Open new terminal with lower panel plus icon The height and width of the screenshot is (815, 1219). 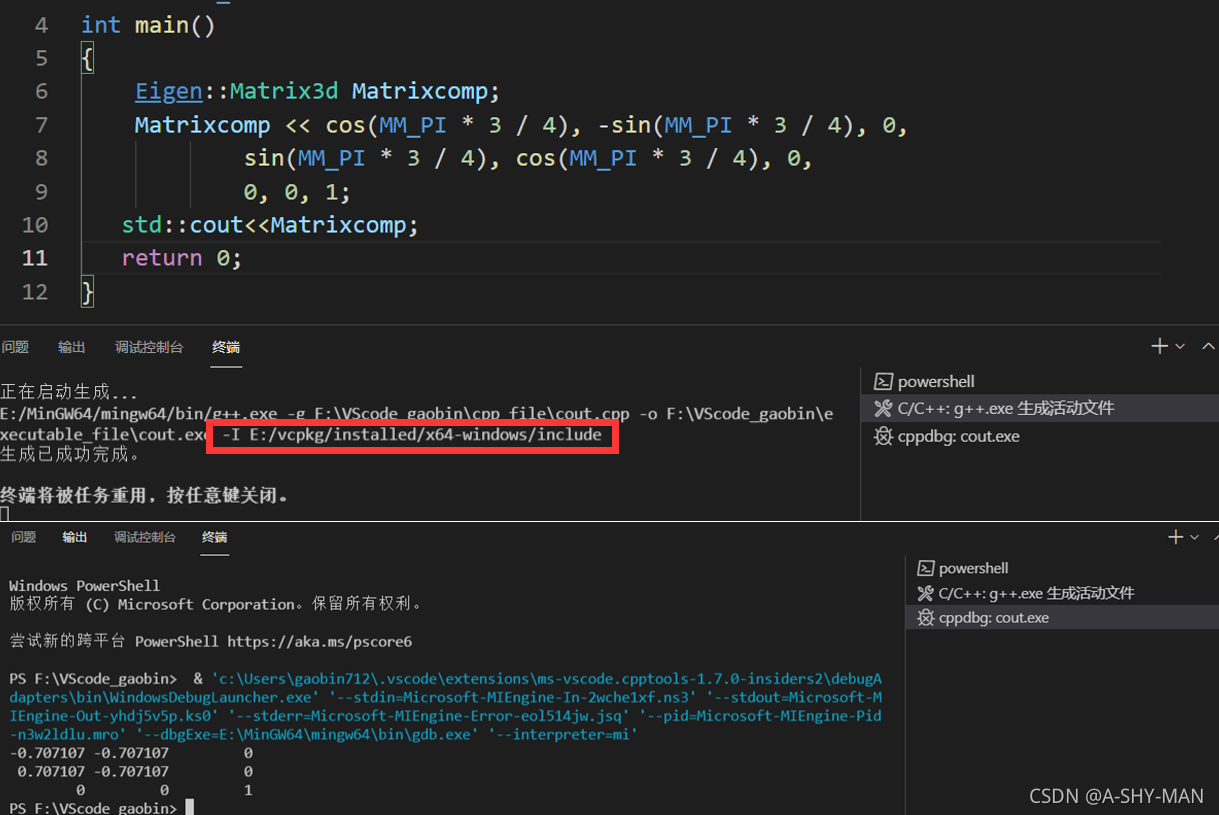(1176, 537)
